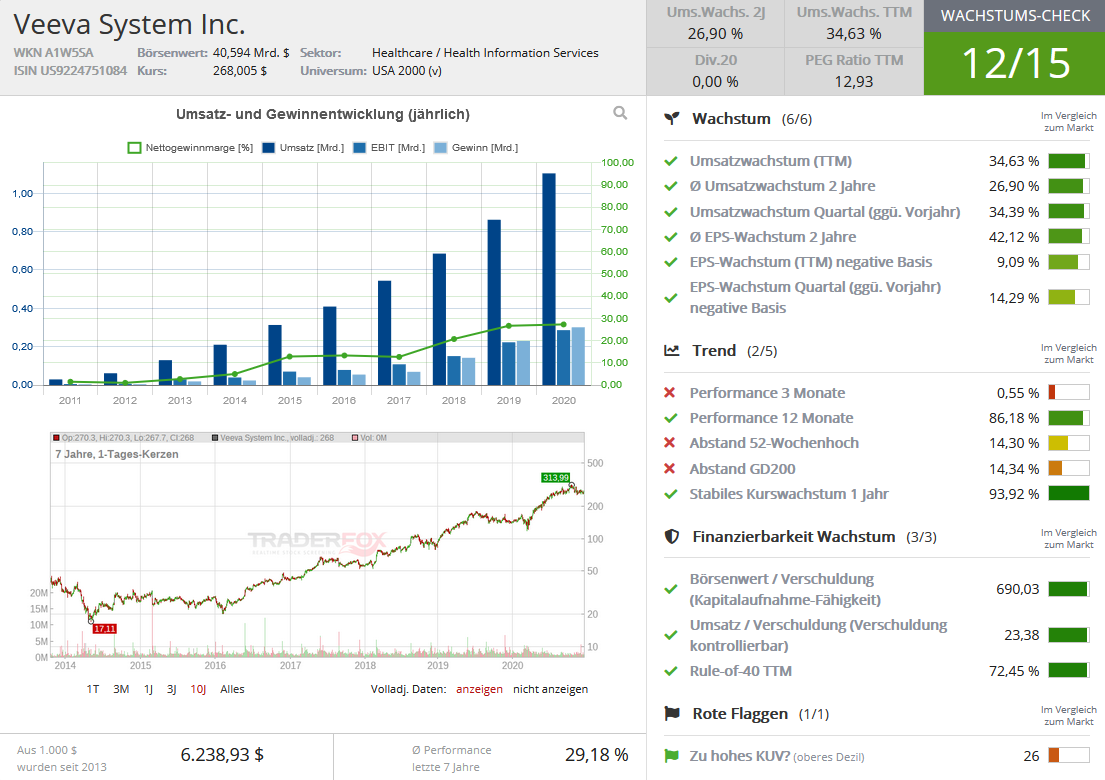Click the checkmark beside Performance 12 Monate
Viewport: 1105px width, 780px height.
(671, 418)
